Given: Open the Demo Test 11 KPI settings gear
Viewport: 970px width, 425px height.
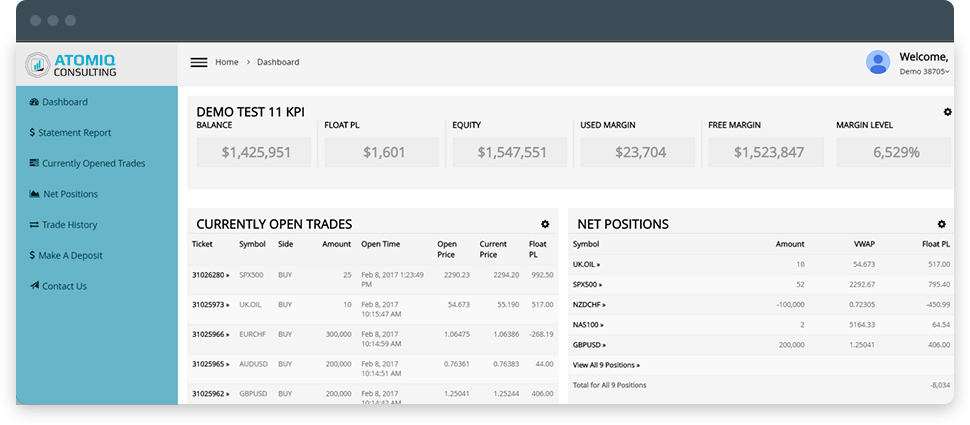Looking at the screenshot, I should coord(947,112).
